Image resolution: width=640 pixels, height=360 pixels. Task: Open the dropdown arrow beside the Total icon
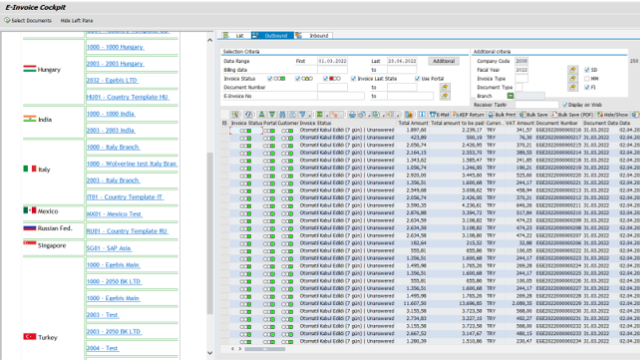[327, 116]
